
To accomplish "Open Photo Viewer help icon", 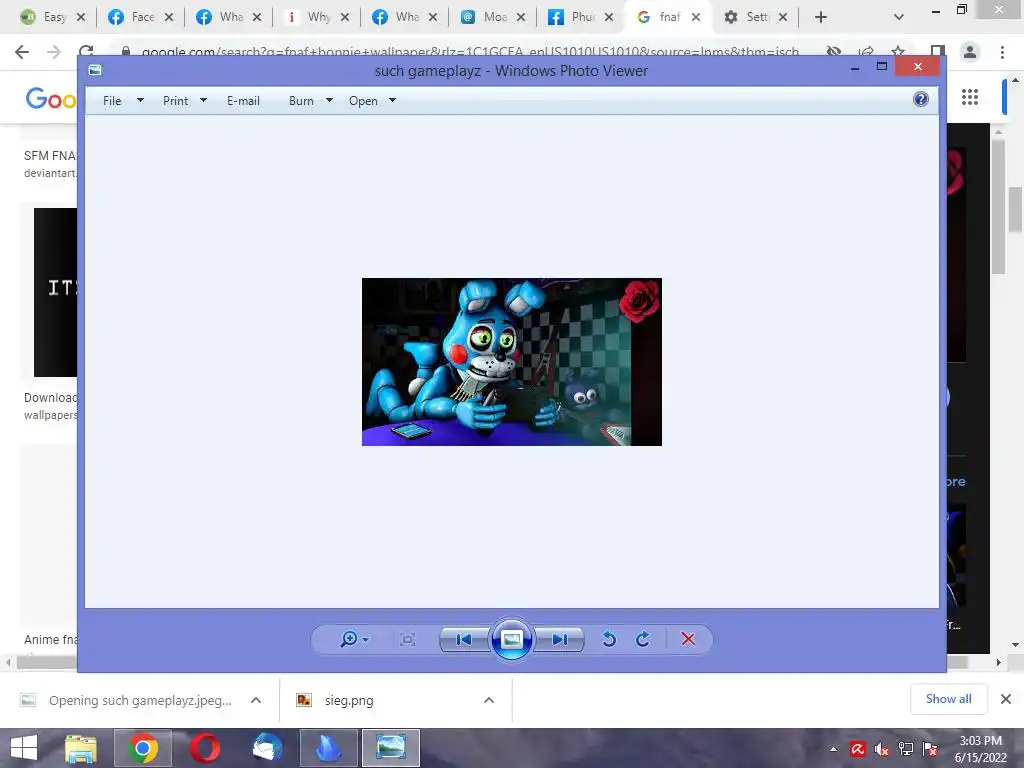I will (x=921, y=99).
